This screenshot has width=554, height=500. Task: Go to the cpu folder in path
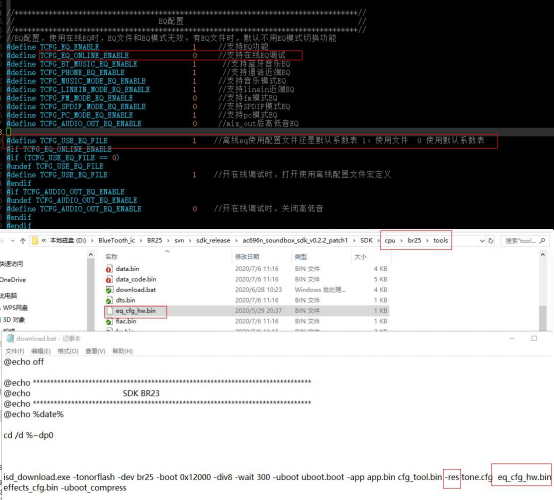pyautogui.click(x=390, y=241)
